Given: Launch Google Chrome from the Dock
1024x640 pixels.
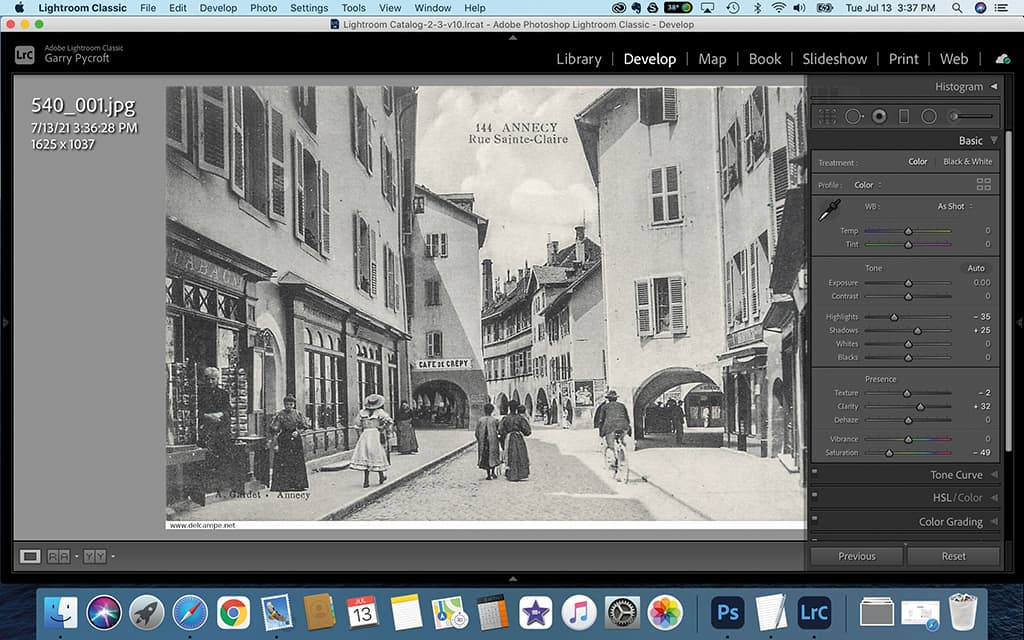Looking at the screenshot, I should [233, 613].
